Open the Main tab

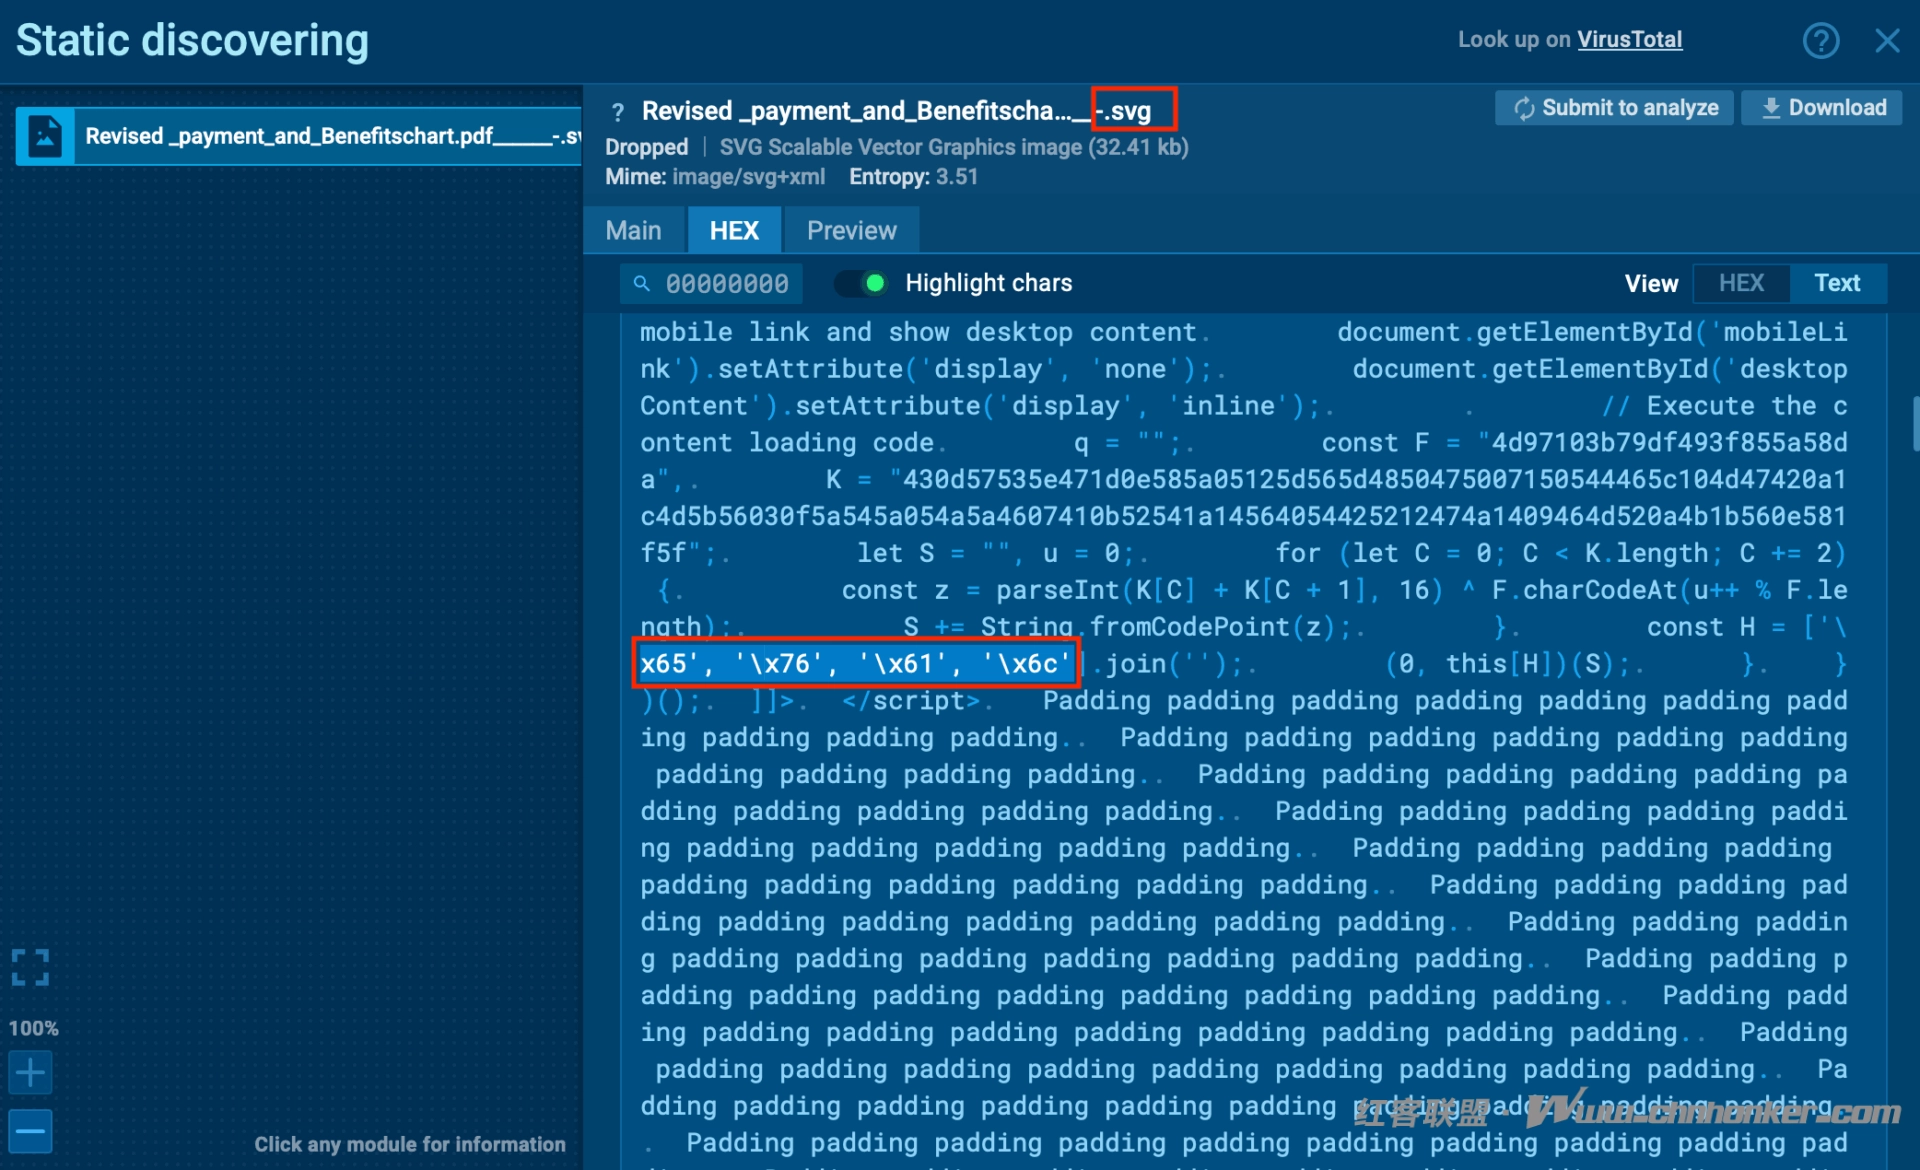pos(633,231)
